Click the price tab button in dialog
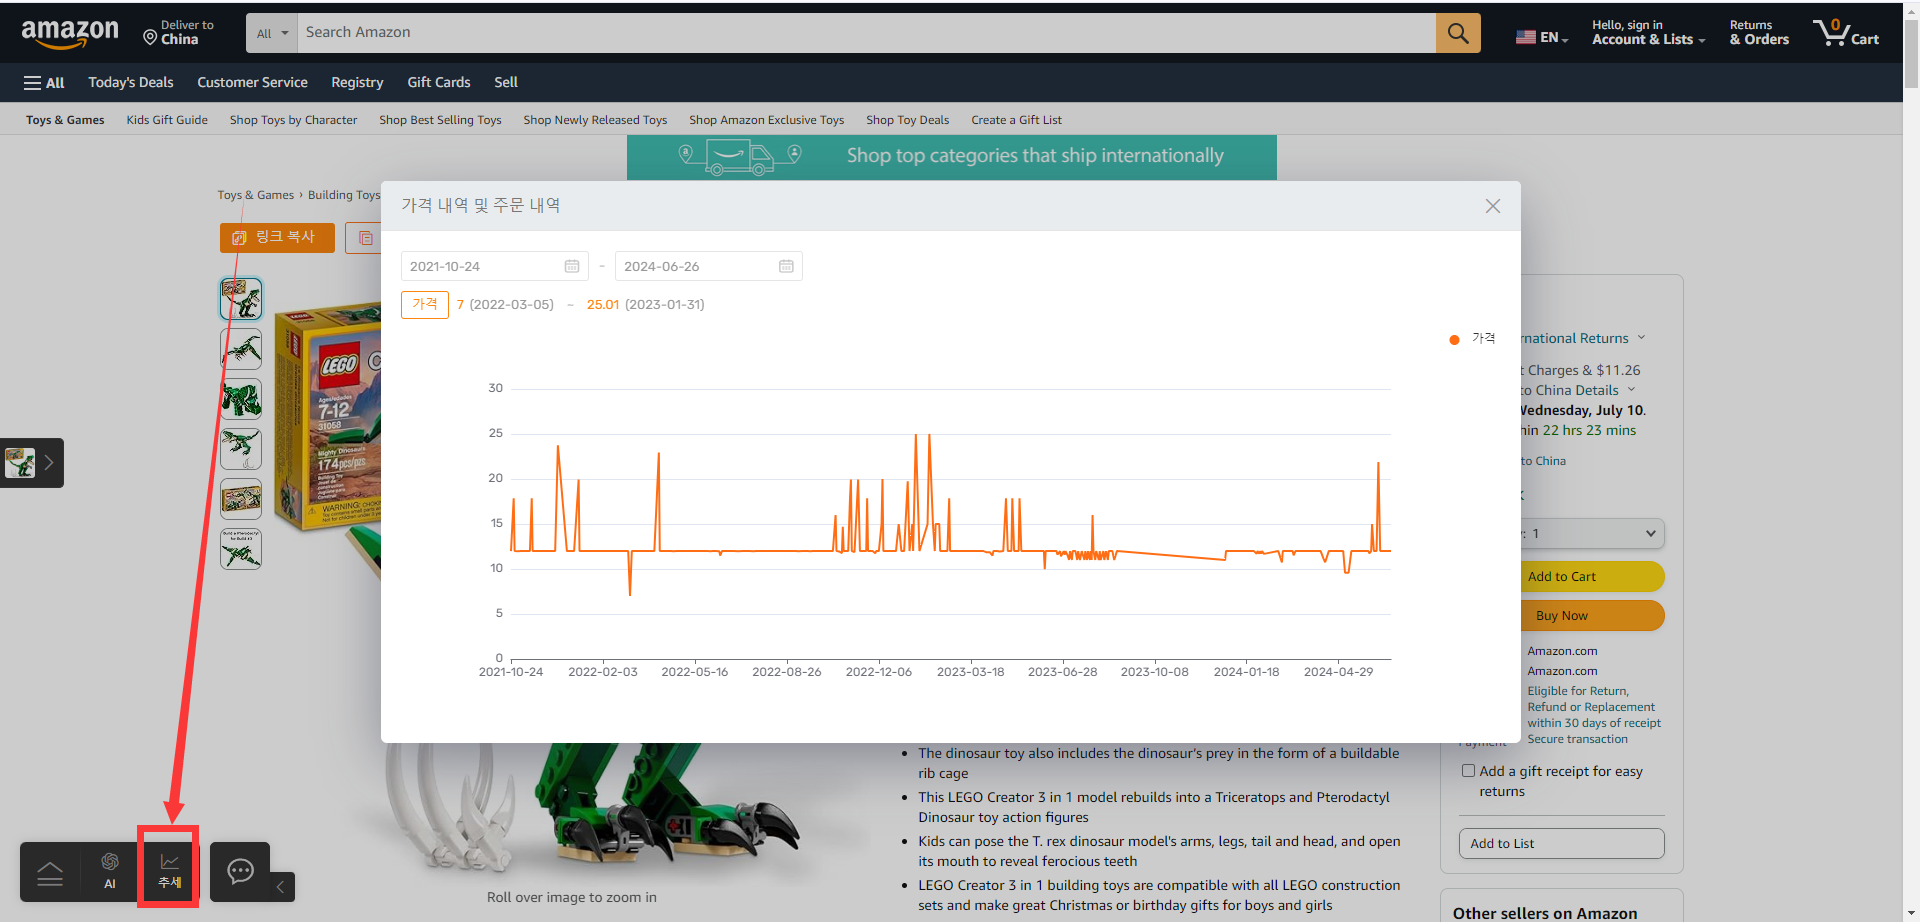Viewport: 1920px width, 922px height. pyautogui.click(x=425, y=304)
